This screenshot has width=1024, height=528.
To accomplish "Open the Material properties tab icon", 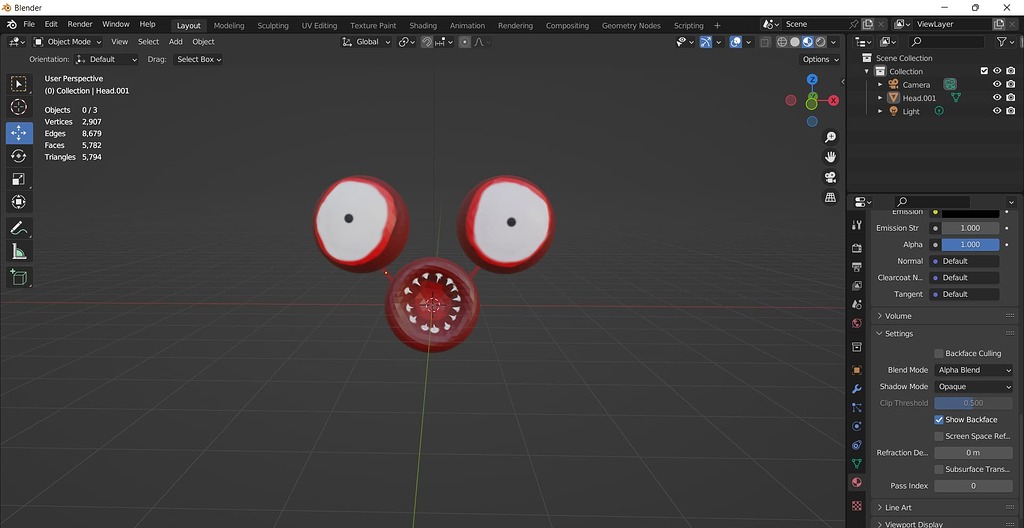I will (857, 482).
